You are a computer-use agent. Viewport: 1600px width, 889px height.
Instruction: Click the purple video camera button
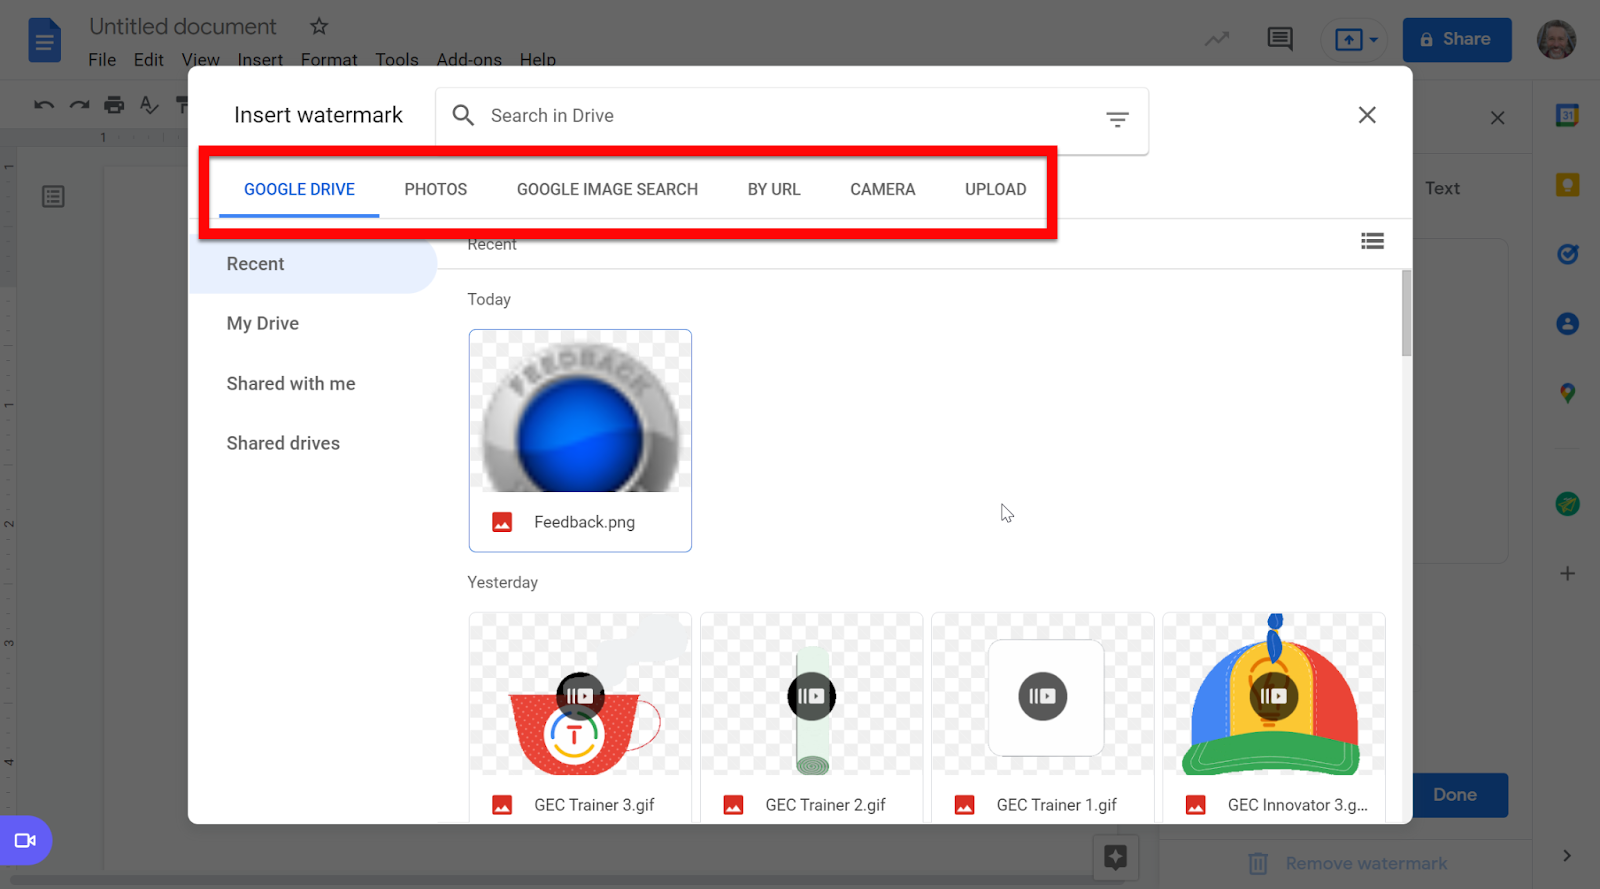pyautogui.click(x=25, y=840)
